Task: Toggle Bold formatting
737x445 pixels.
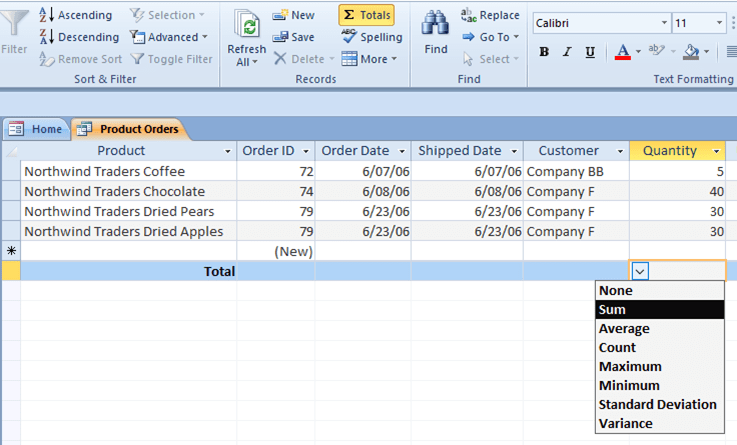Action: [x=544, y=52]
